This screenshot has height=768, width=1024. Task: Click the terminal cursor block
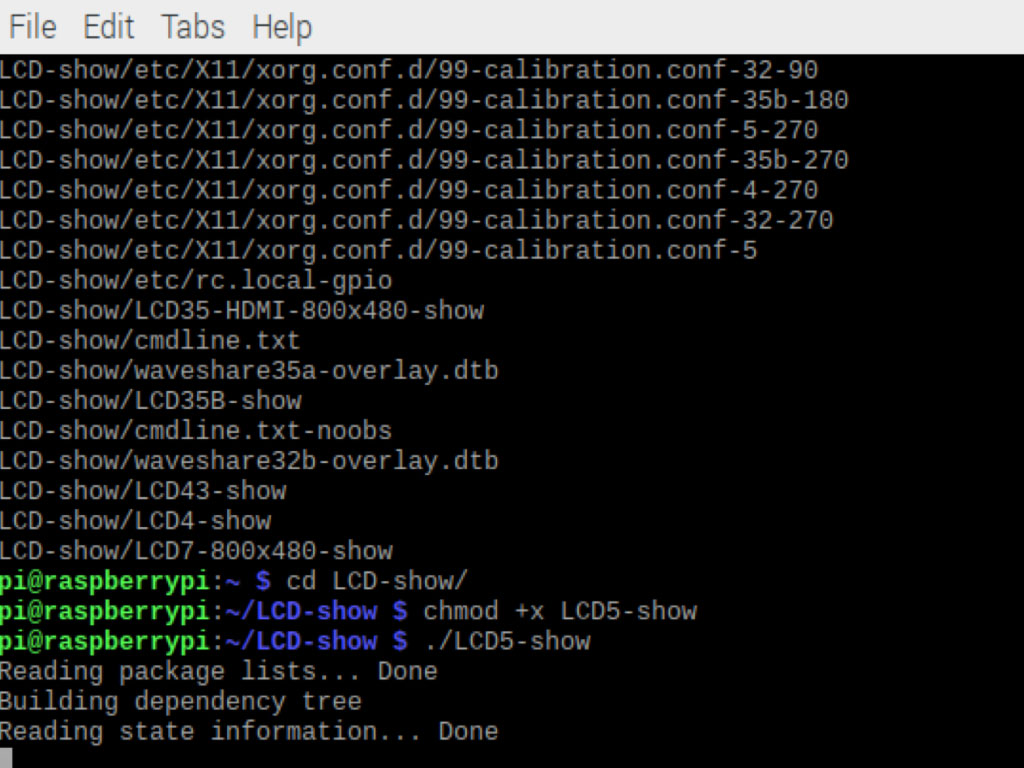point(6,758)
